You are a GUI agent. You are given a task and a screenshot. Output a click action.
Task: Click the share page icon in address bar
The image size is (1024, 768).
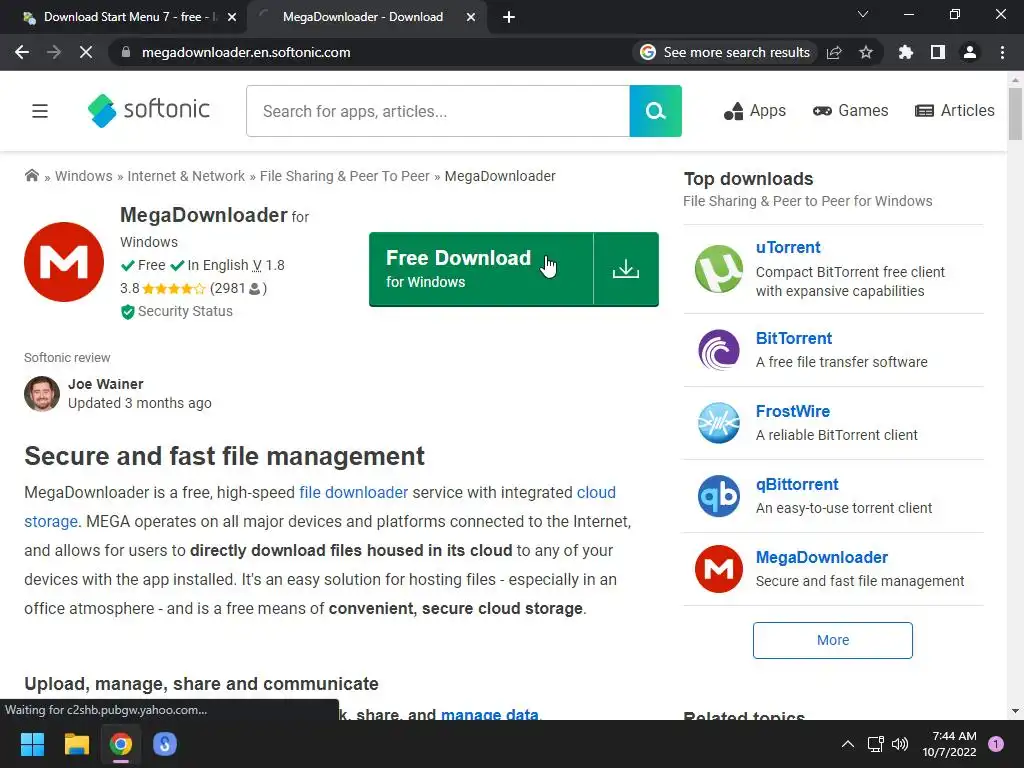(x=834, y=52)
